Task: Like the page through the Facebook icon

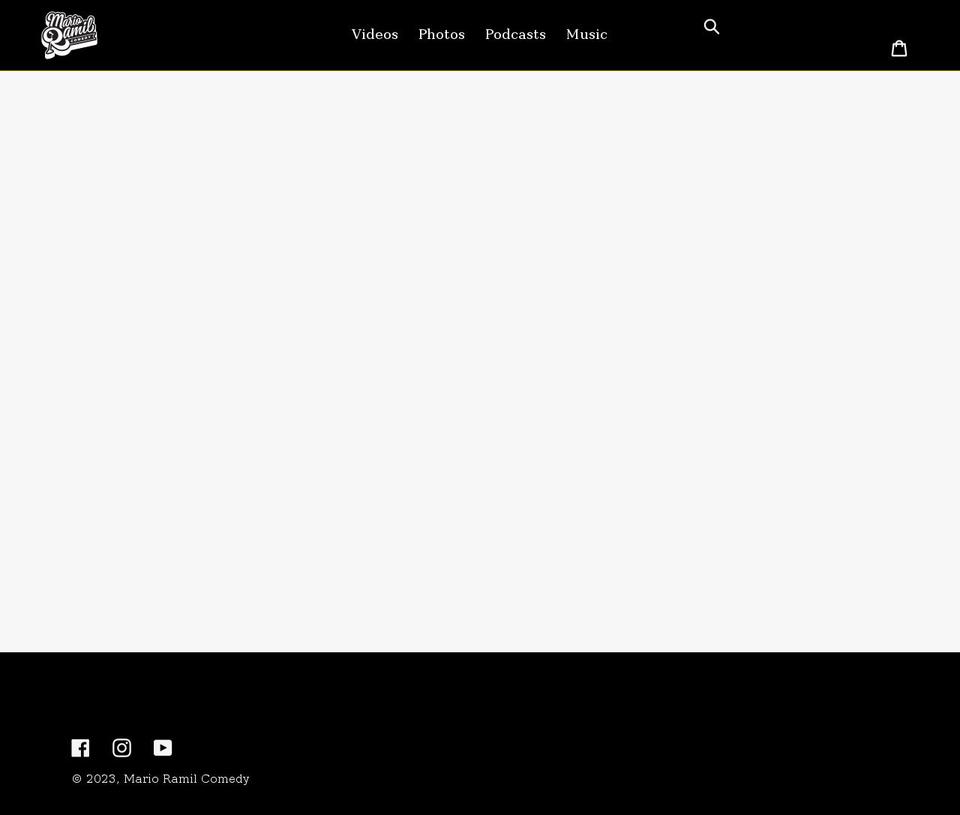Action: pyautogui.click(x=80, y=747)
